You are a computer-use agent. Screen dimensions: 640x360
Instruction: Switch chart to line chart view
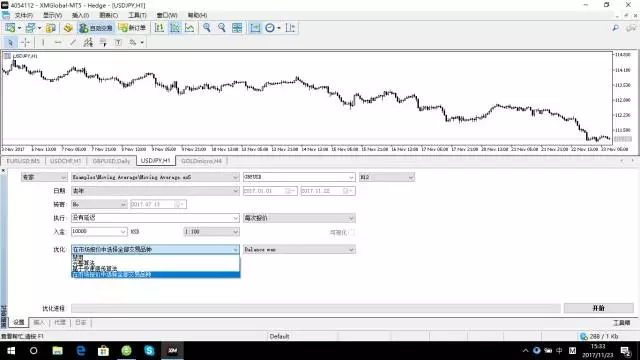(x=189, y=28)
